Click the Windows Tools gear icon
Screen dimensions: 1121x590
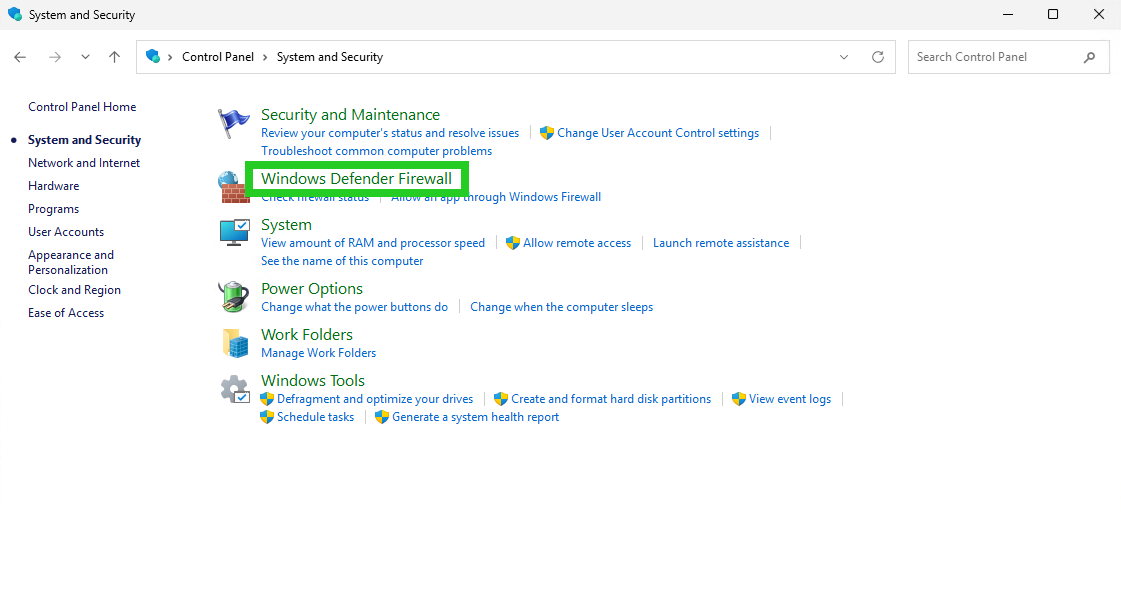pos(233,388)
